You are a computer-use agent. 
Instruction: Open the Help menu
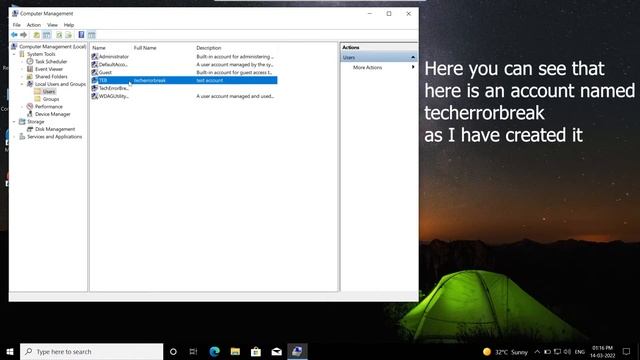tap(69, 25)
